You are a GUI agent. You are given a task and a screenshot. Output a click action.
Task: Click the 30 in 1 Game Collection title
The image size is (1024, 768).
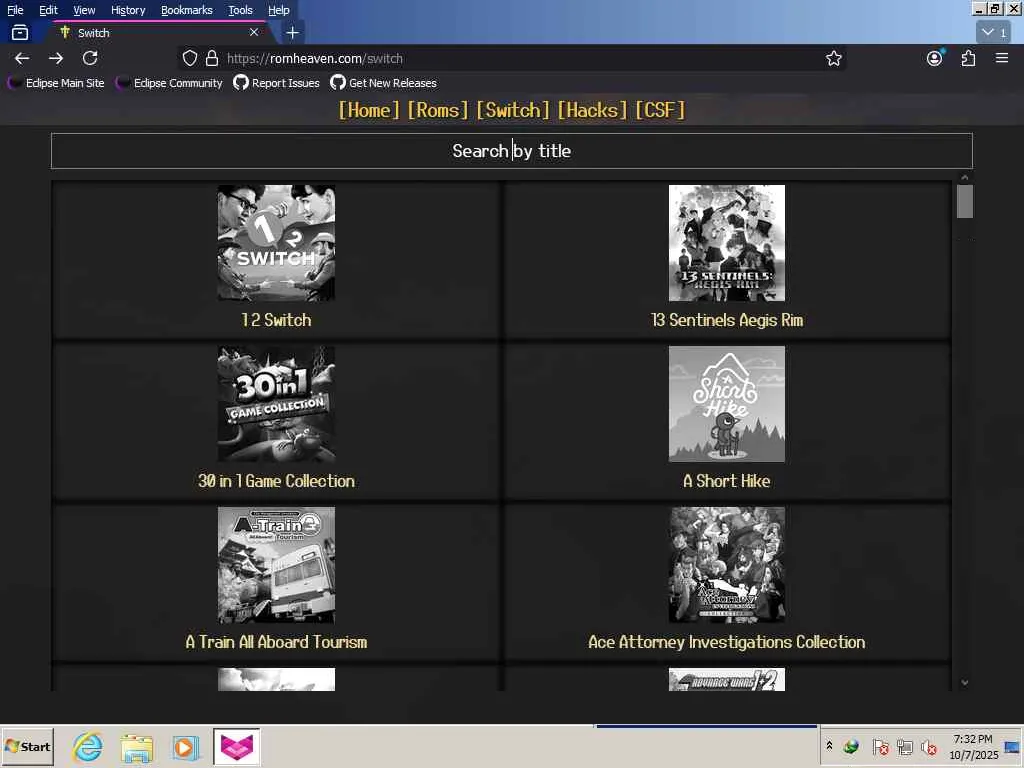[276, 481]
